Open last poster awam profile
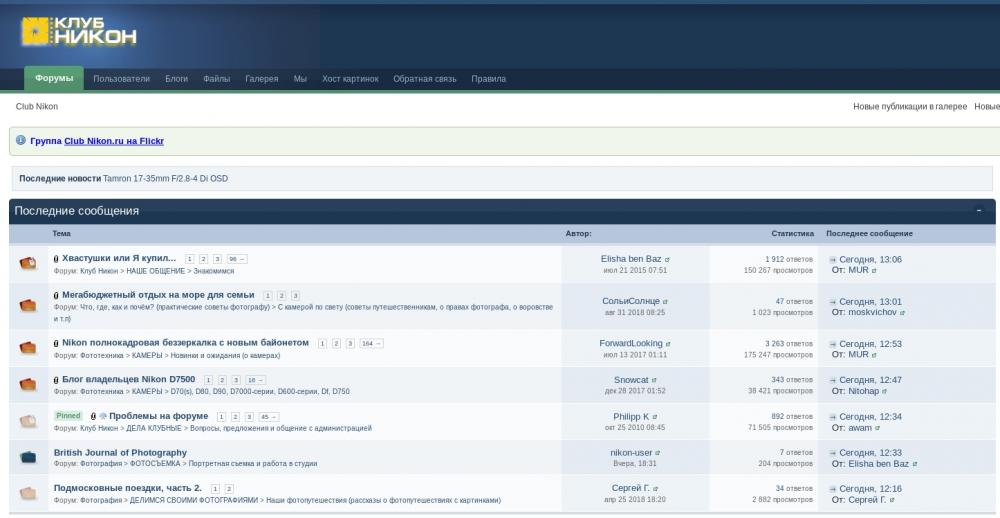 [x=860, y=427]
